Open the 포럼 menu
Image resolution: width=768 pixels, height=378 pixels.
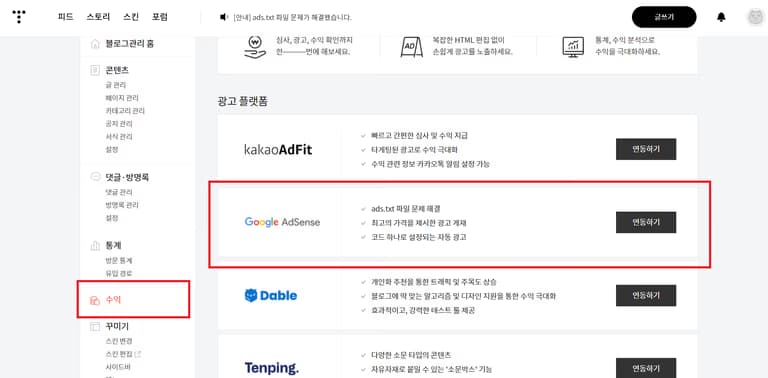point(160,17)
